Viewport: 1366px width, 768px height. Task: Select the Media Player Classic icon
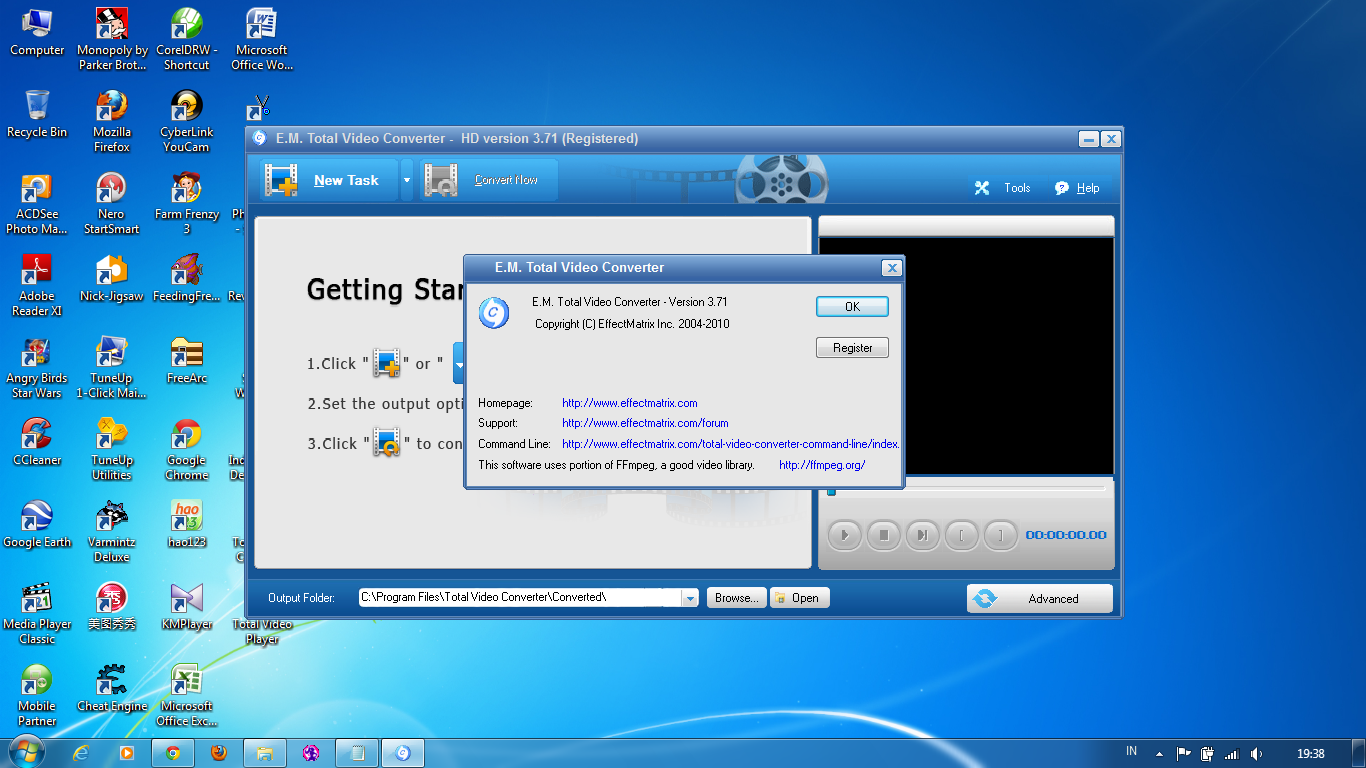point(37,614)
